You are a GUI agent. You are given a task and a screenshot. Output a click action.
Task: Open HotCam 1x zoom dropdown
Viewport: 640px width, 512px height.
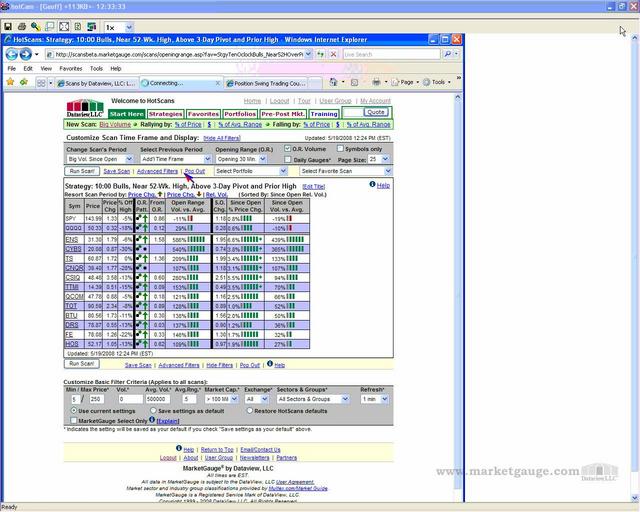(x=129, y=27)
